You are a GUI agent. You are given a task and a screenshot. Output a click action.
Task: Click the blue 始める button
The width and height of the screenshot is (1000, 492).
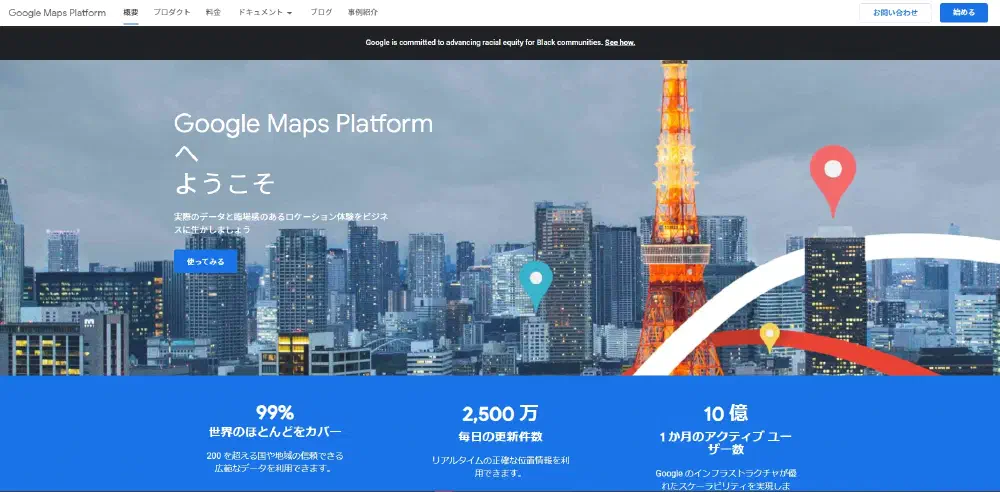964,13
